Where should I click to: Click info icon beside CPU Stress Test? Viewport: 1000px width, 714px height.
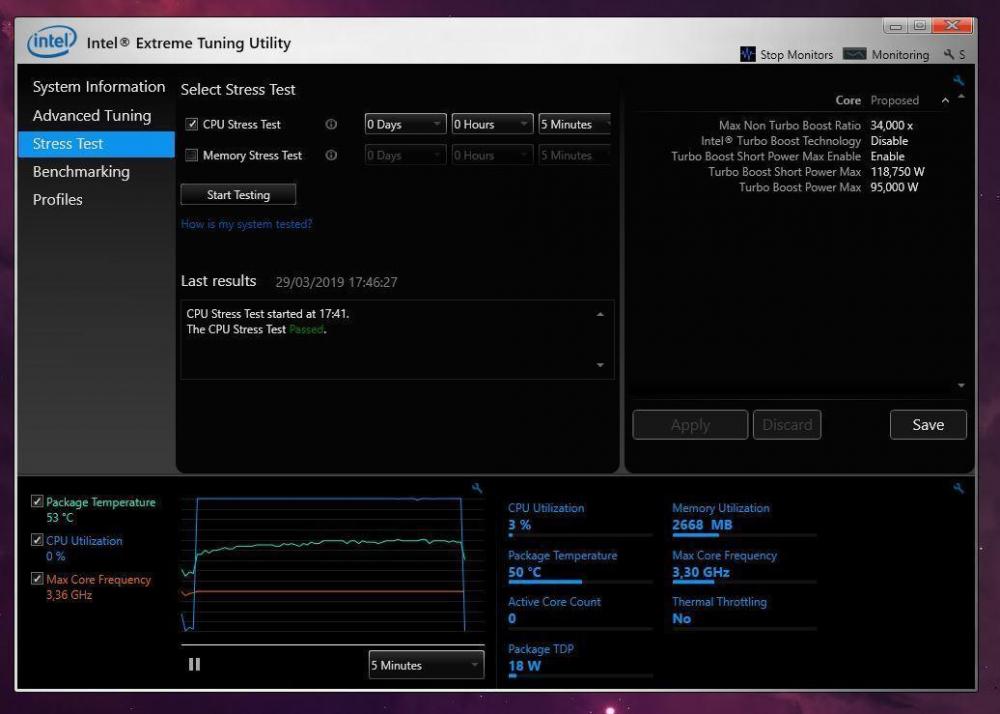[x=331, y=125]
